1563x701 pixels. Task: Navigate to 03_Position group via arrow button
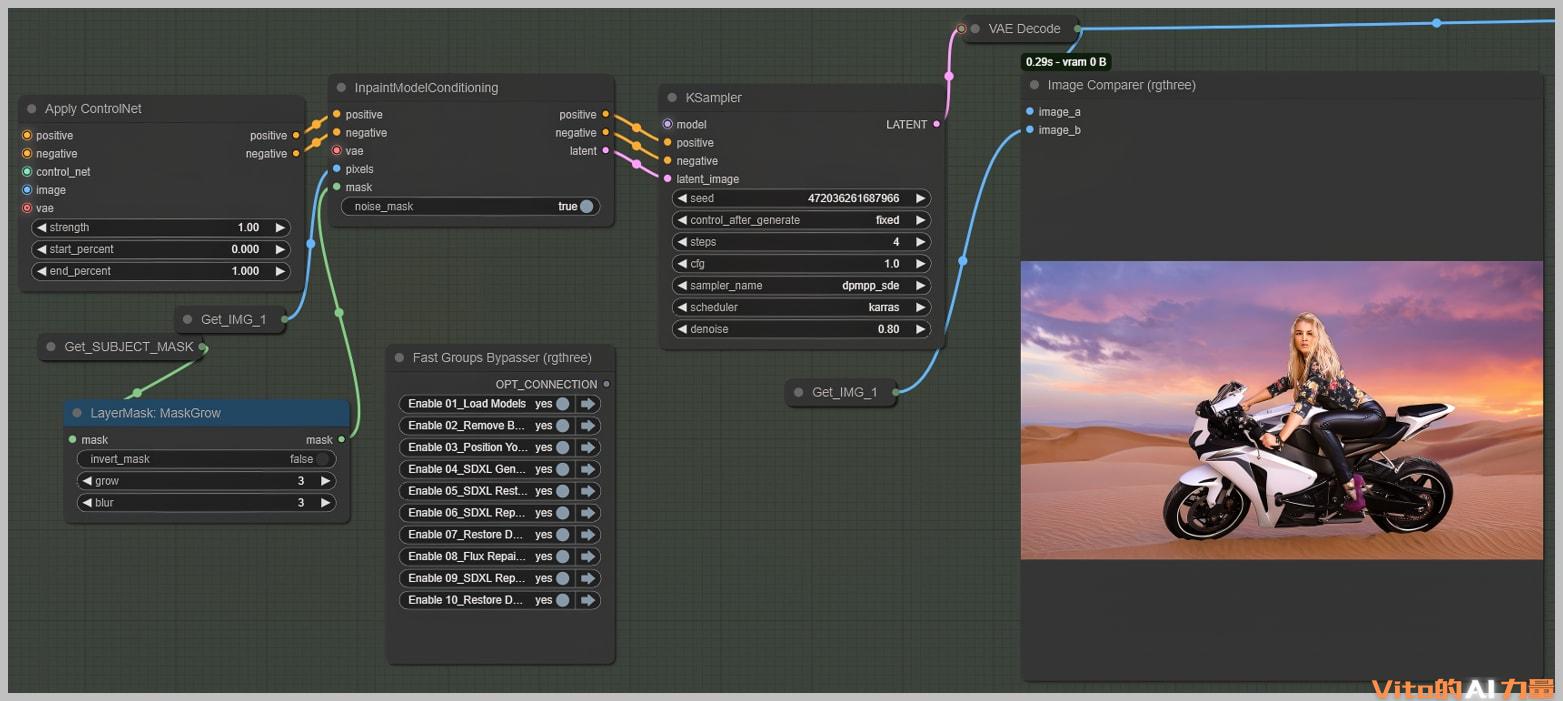coord(588,448)
